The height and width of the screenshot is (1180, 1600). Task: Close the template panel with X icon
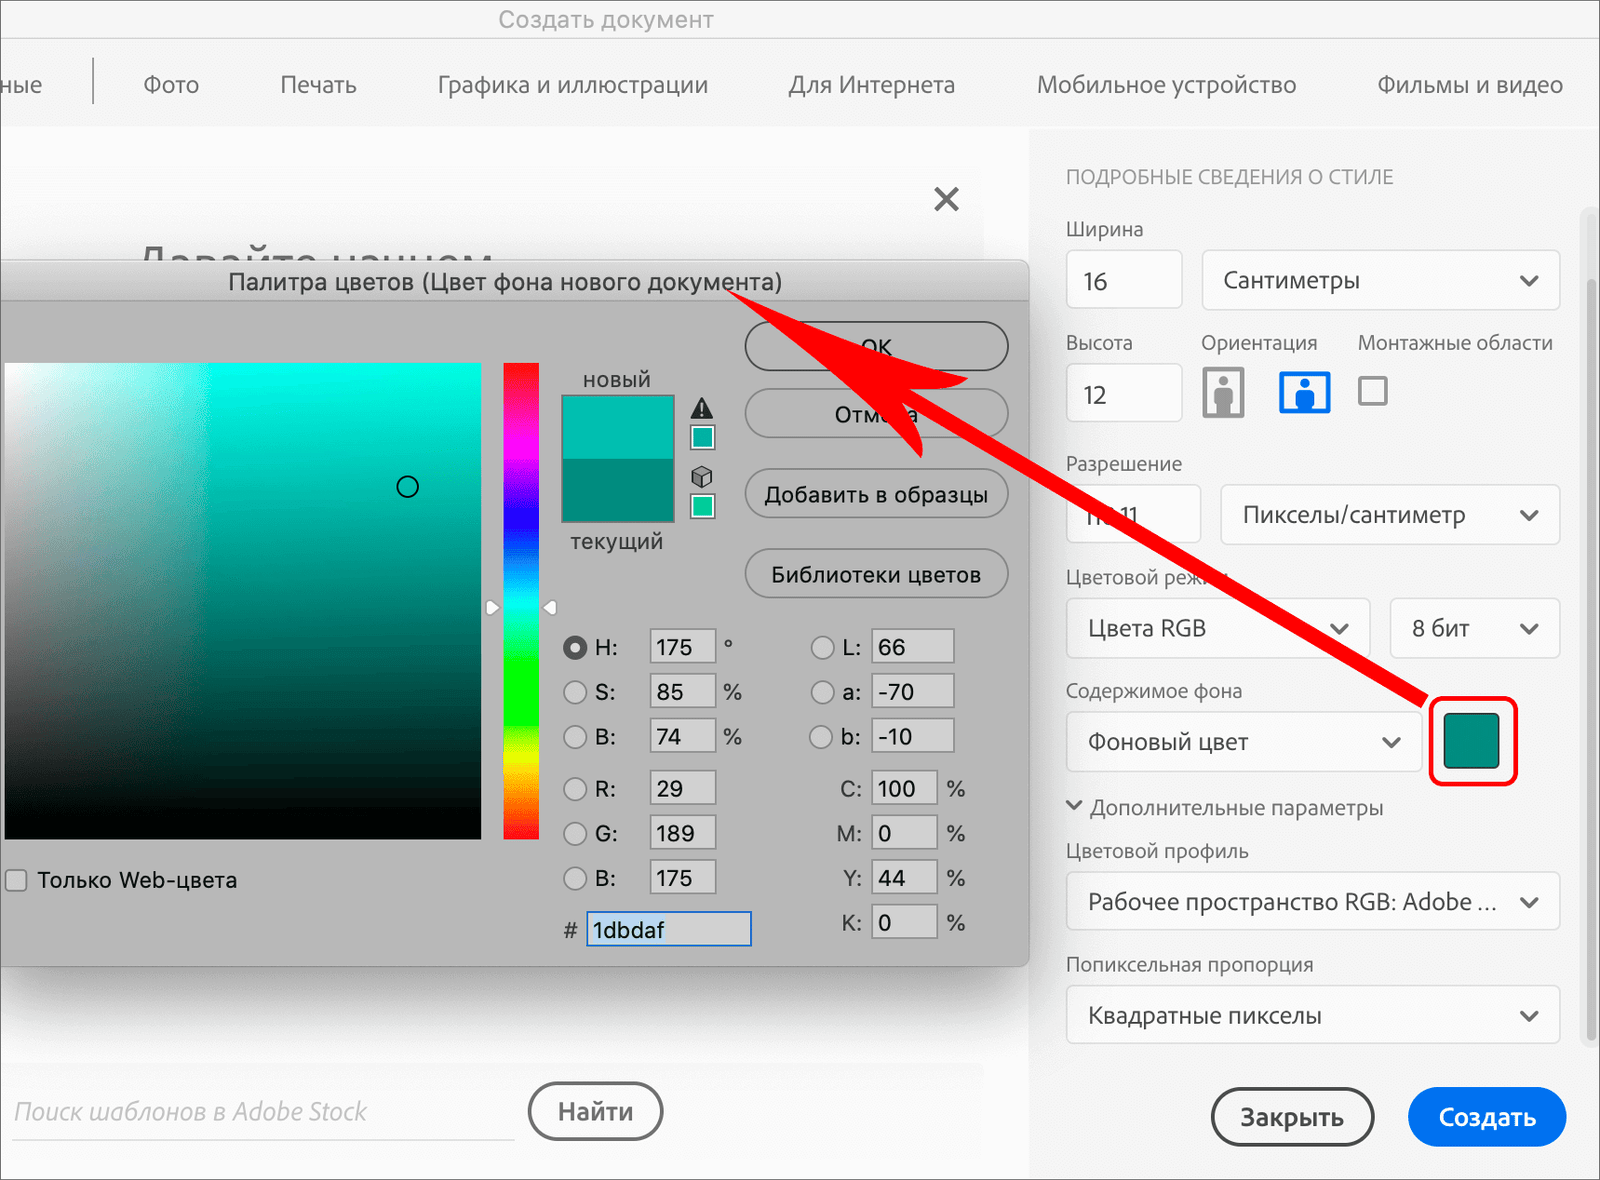[946, 199]
